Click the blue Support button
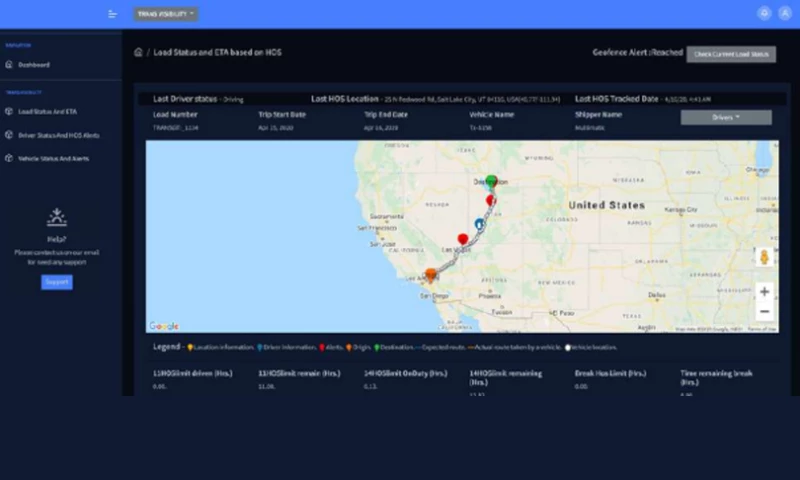The image size is (800, 480). click(x=57, y=282)
